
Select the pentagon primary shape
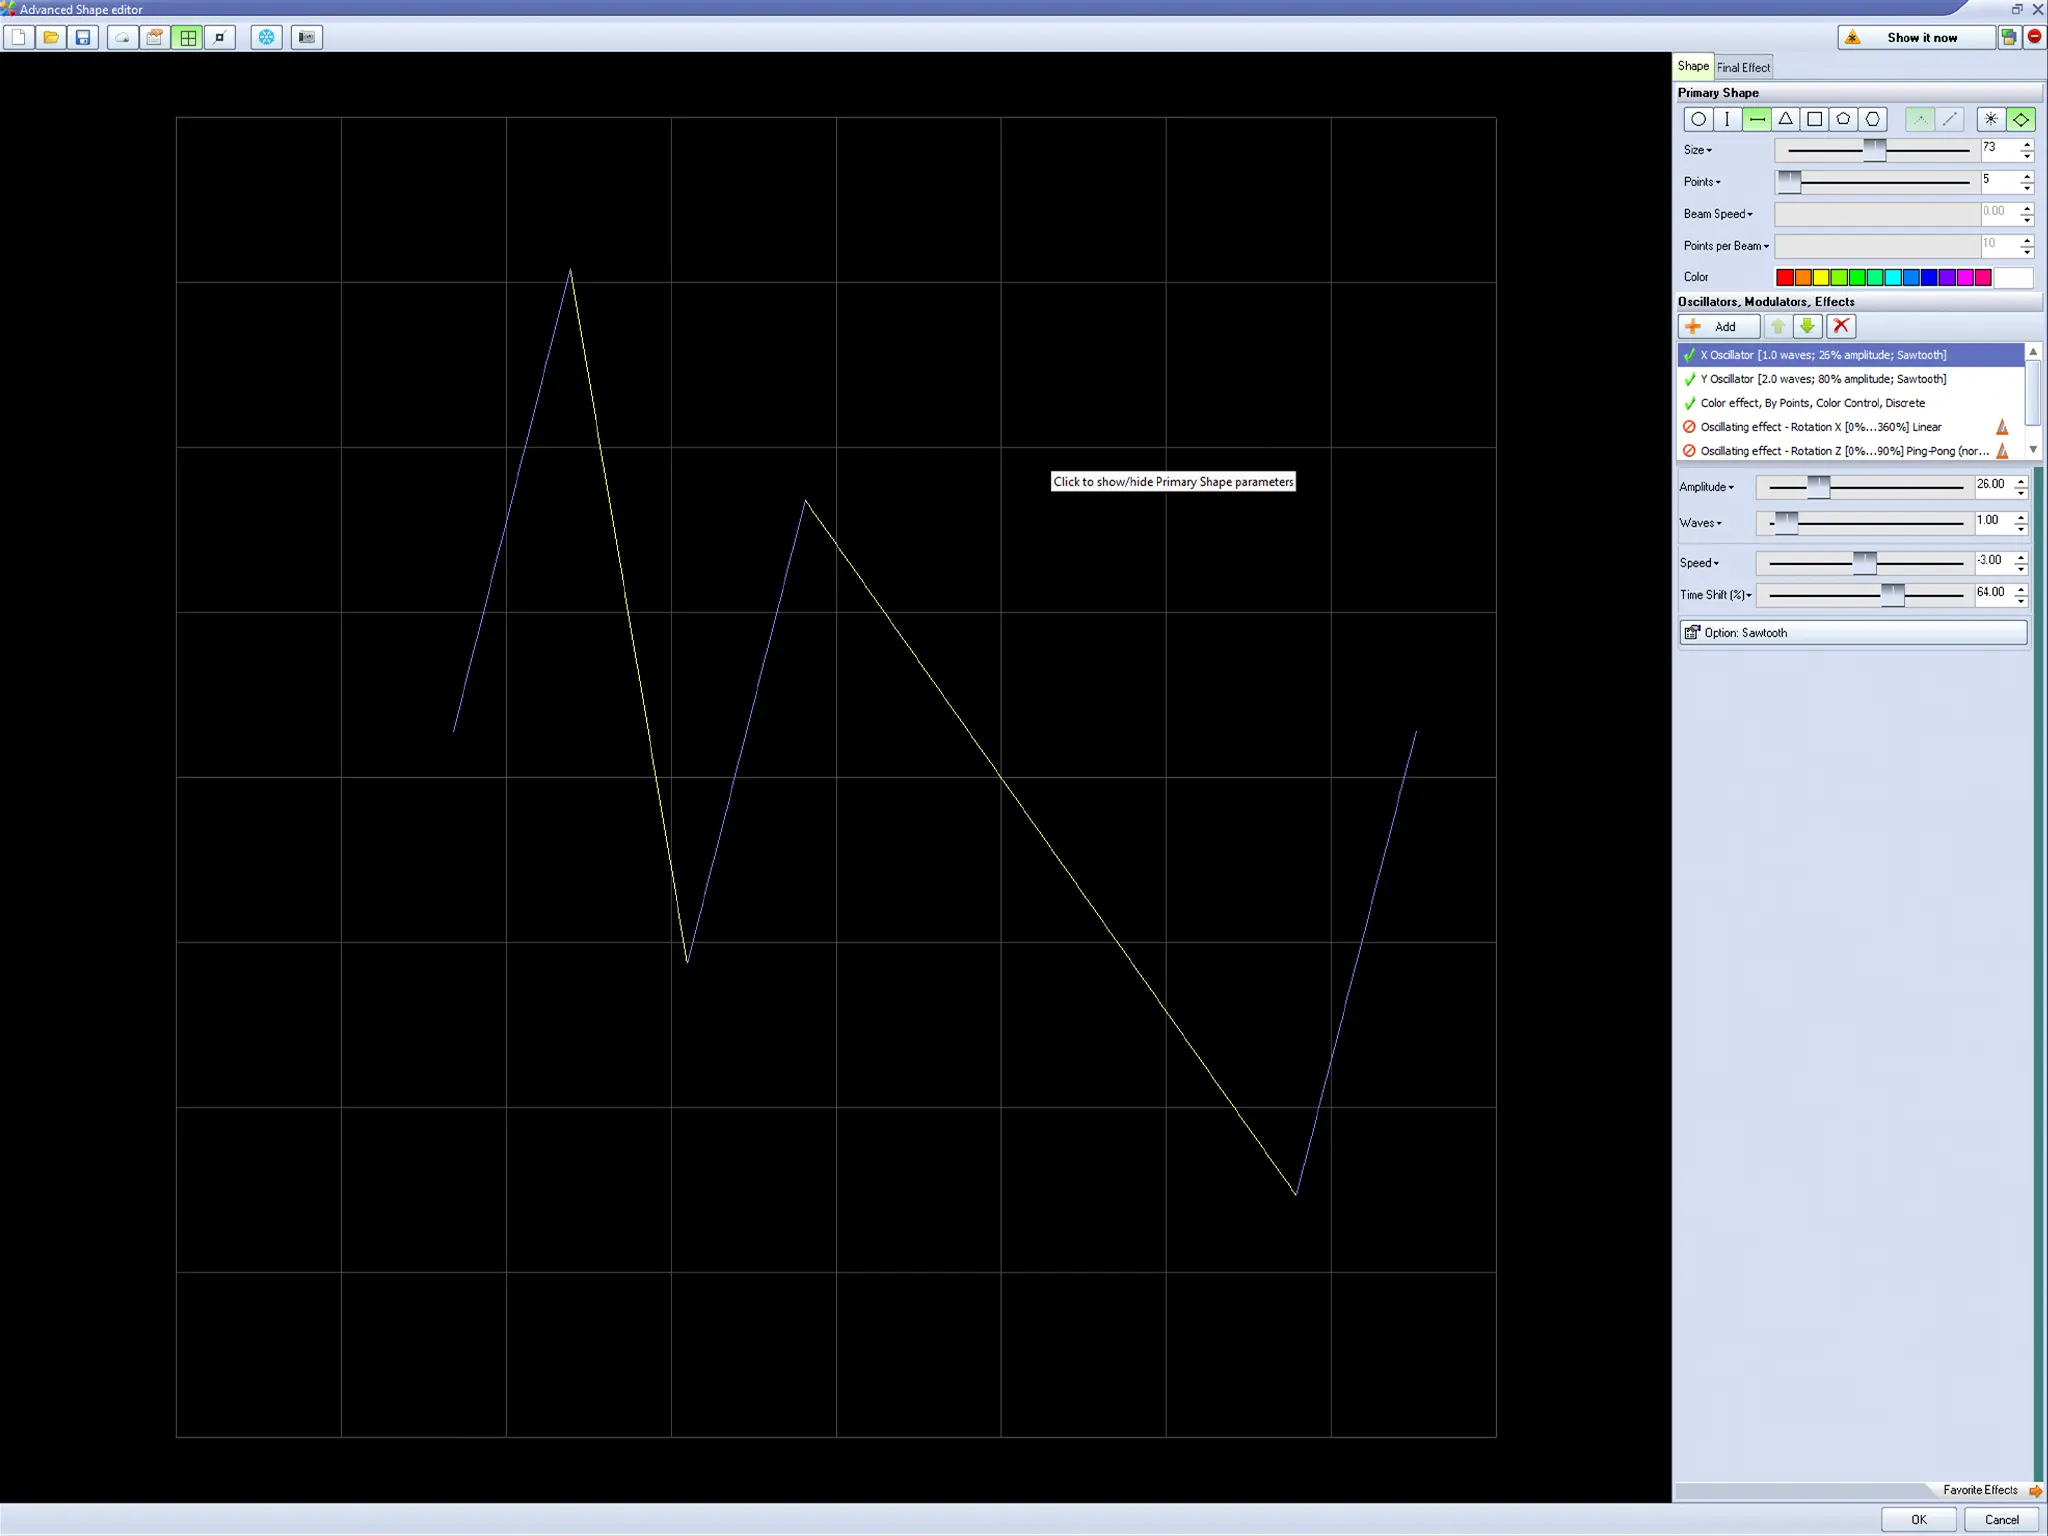[1843, 119]
